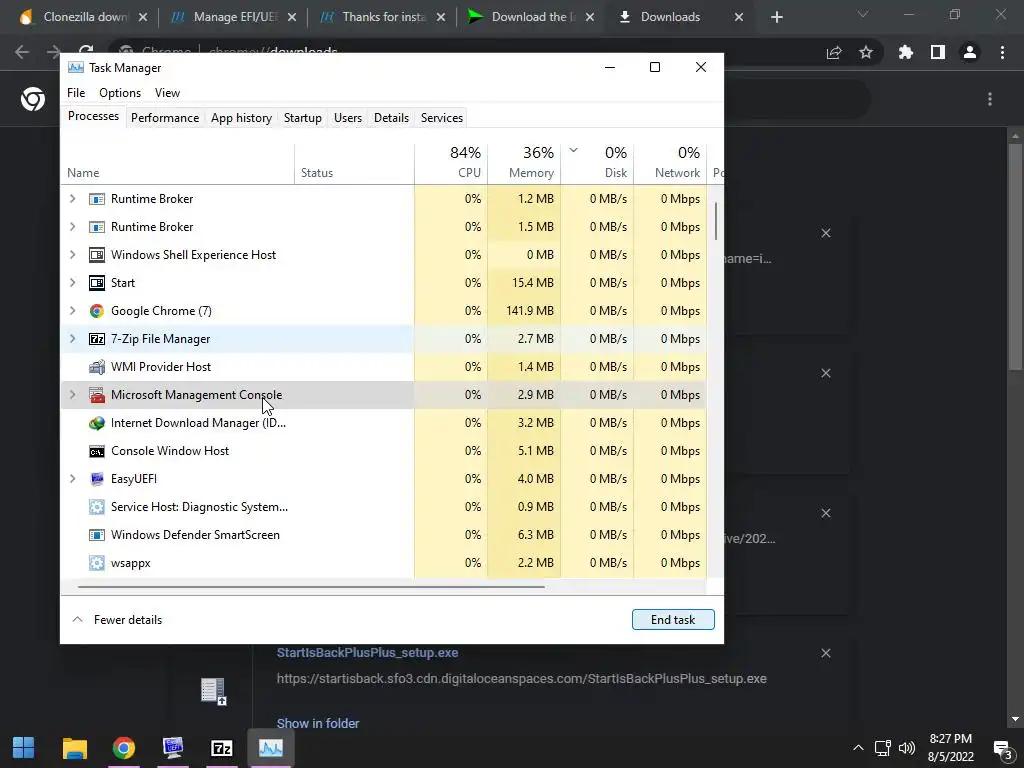Click the Google Chrome process icon
The height and width of the screenshot is (768, 1024).
97,311
